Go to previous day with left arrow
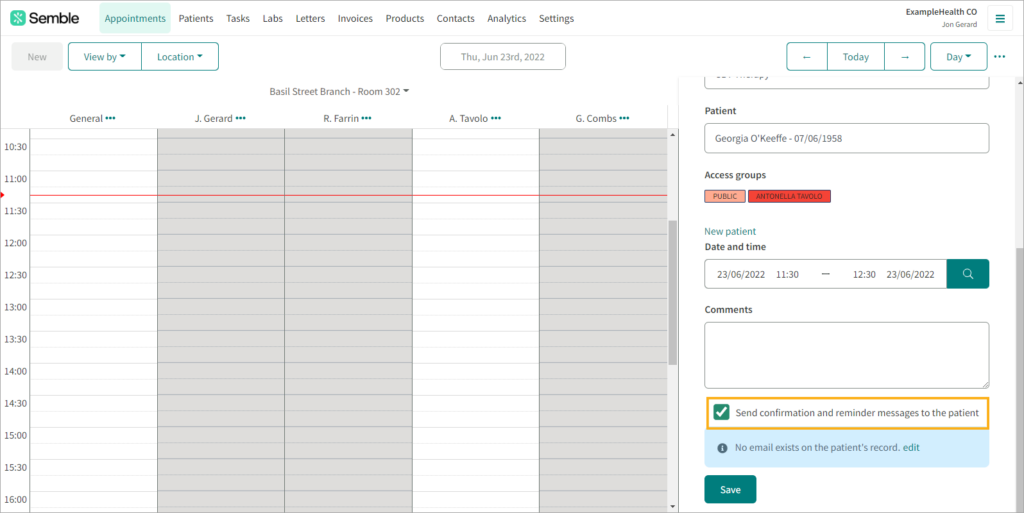1024x513 pixels. tap(807, 57)
